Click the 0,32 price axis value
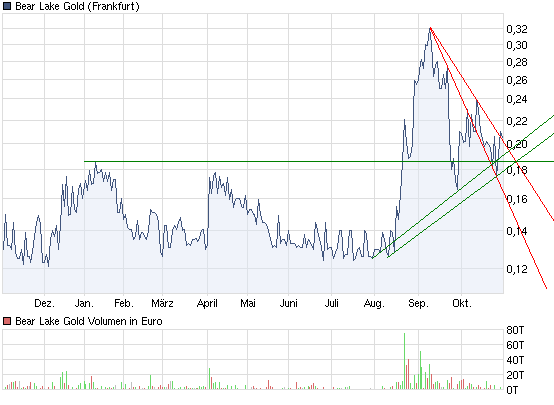 point(517,29)
